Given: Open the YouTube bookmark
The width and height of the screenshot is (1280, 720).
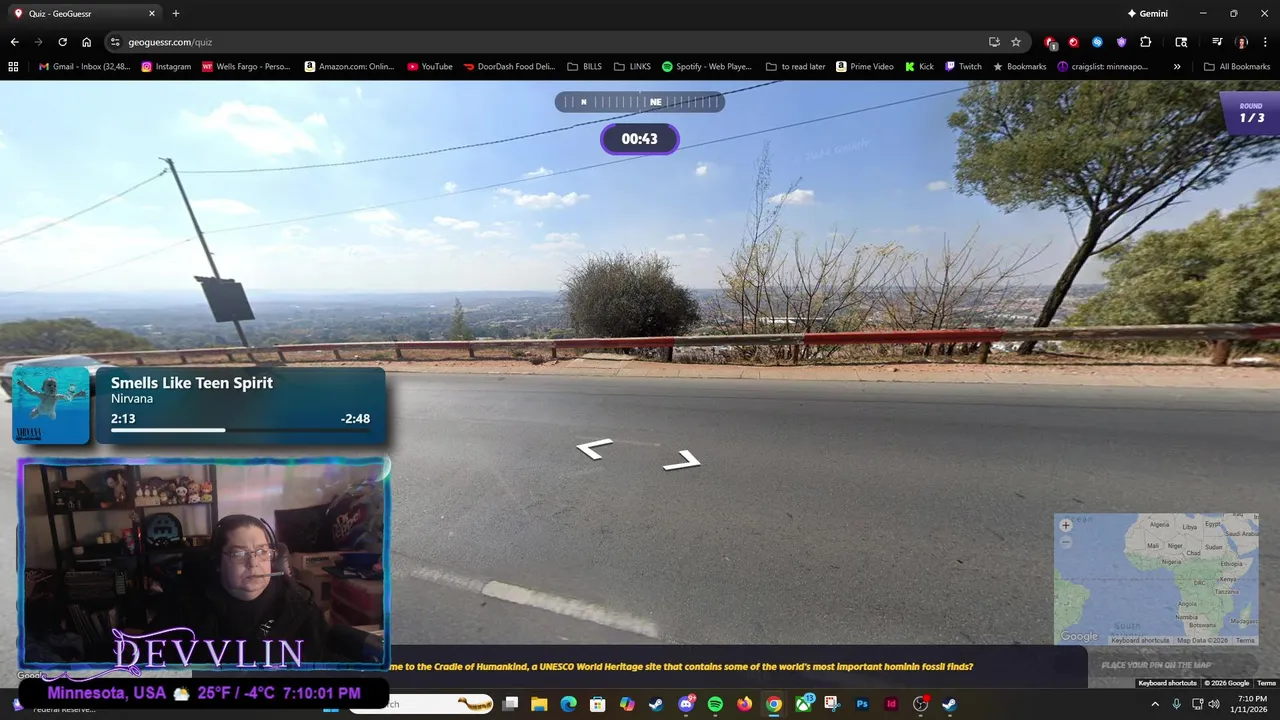Looking at the screenshot, I should point(430,67).
